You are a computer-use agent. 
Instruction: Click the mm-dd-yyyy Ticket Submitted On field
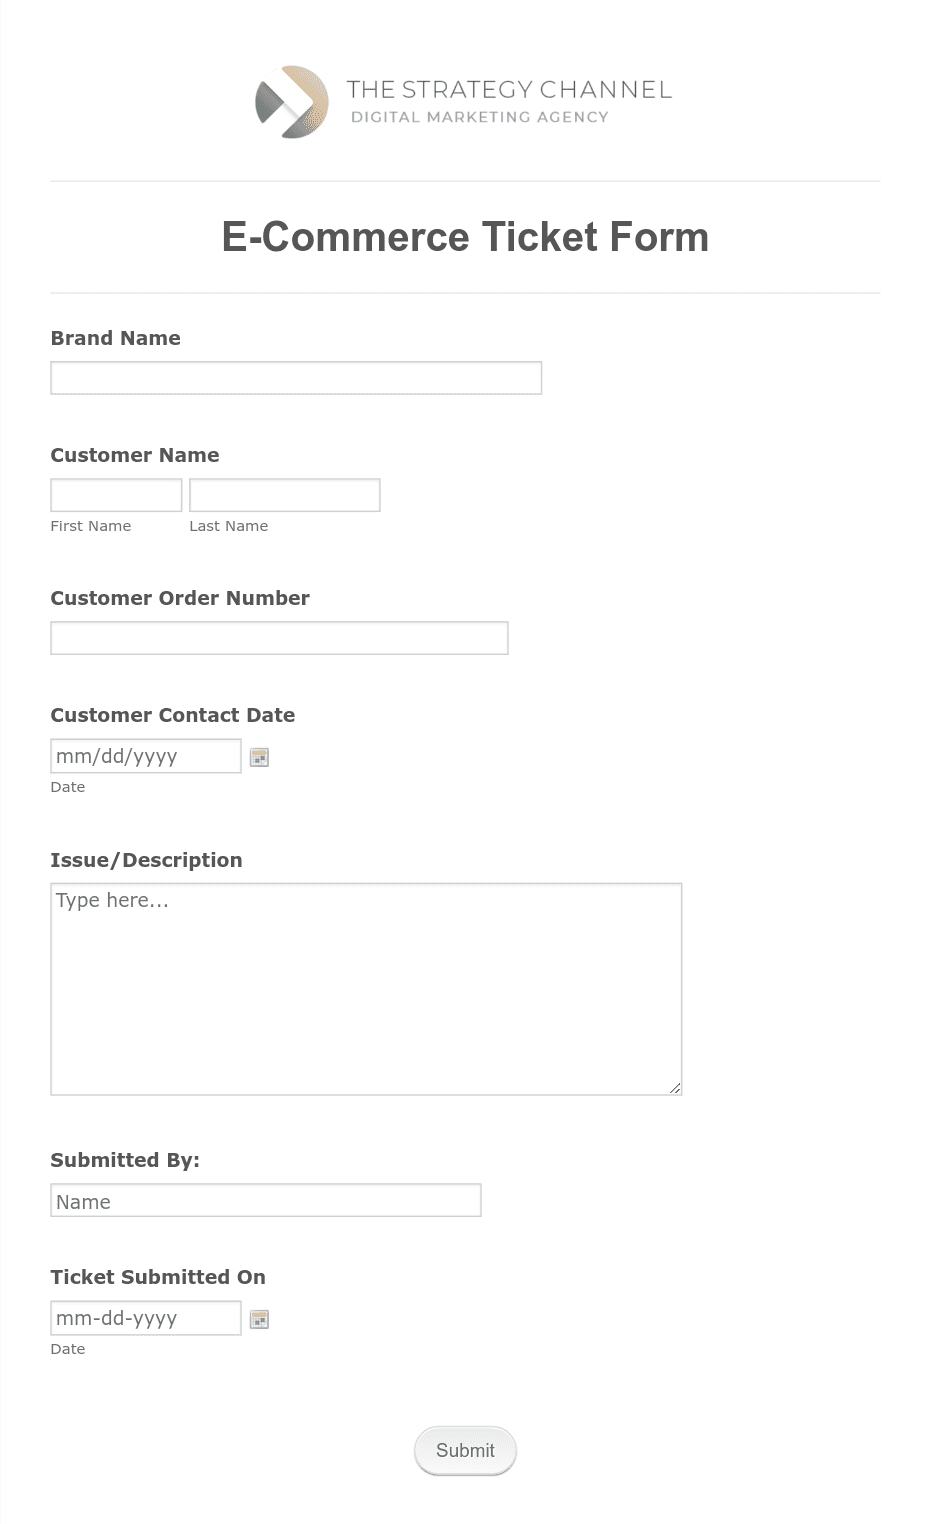146,1318
